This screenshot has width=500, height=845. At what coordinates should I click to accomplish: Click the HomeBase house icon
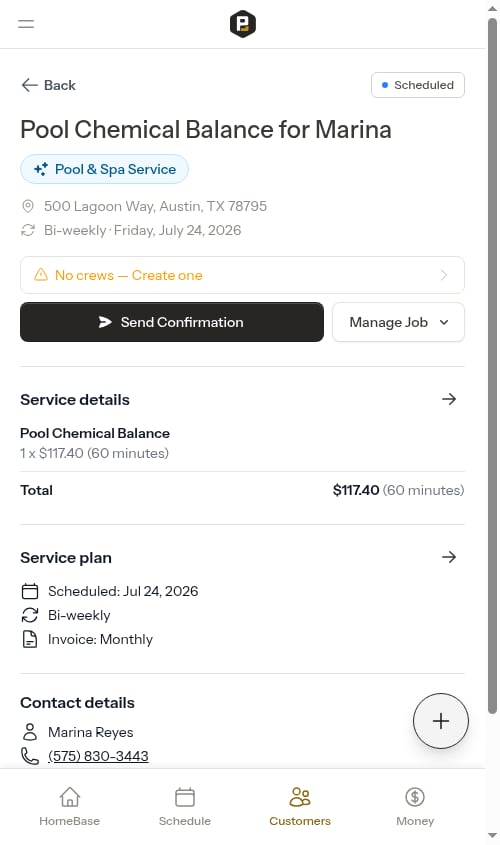point(70,797)
